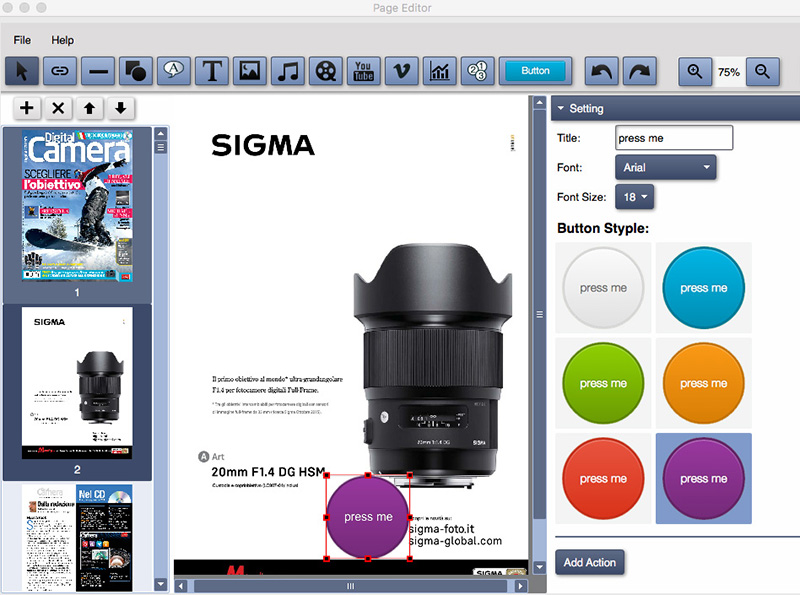
Task: Select the arrow pointer tool
Action: tap(22, 71)
